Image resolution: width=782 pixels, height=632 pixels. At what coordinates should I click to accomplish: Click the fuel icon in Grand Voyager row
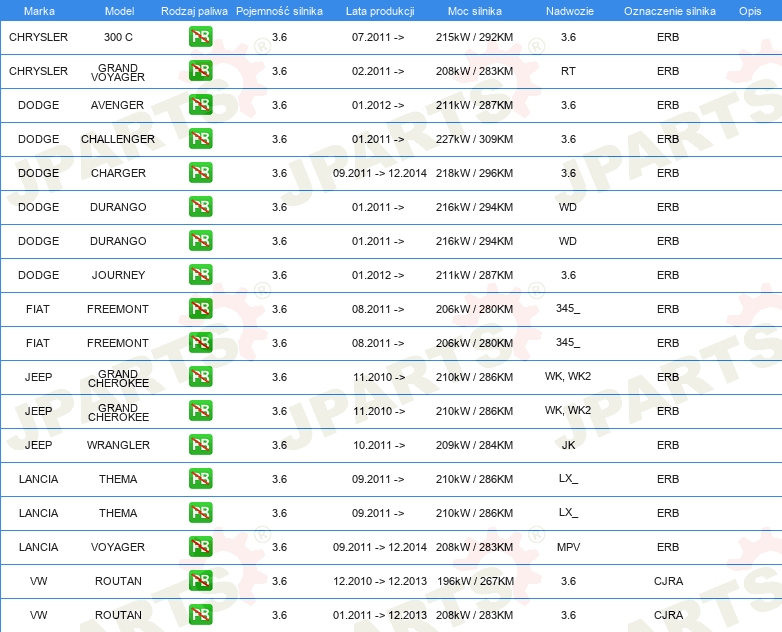pyautogui.click(x=200, y=70)
